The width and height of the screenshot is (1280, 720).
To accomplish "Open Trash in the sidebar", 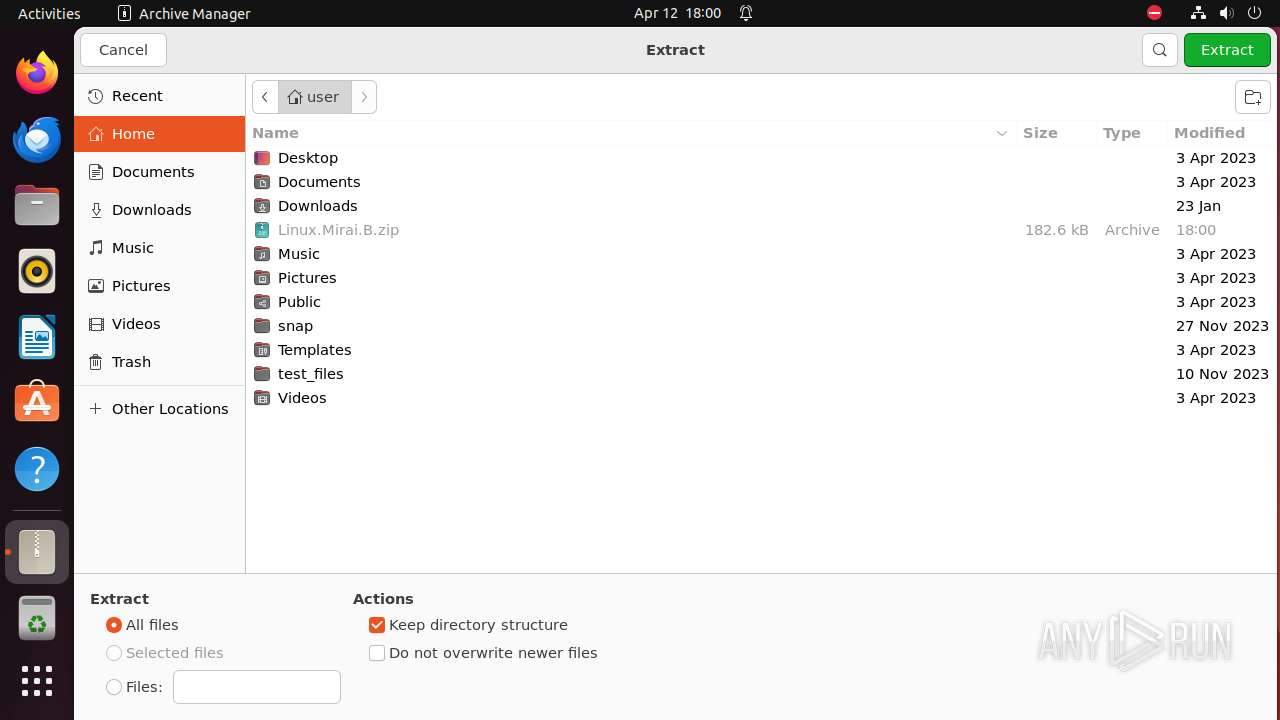I will pos(160,362).
